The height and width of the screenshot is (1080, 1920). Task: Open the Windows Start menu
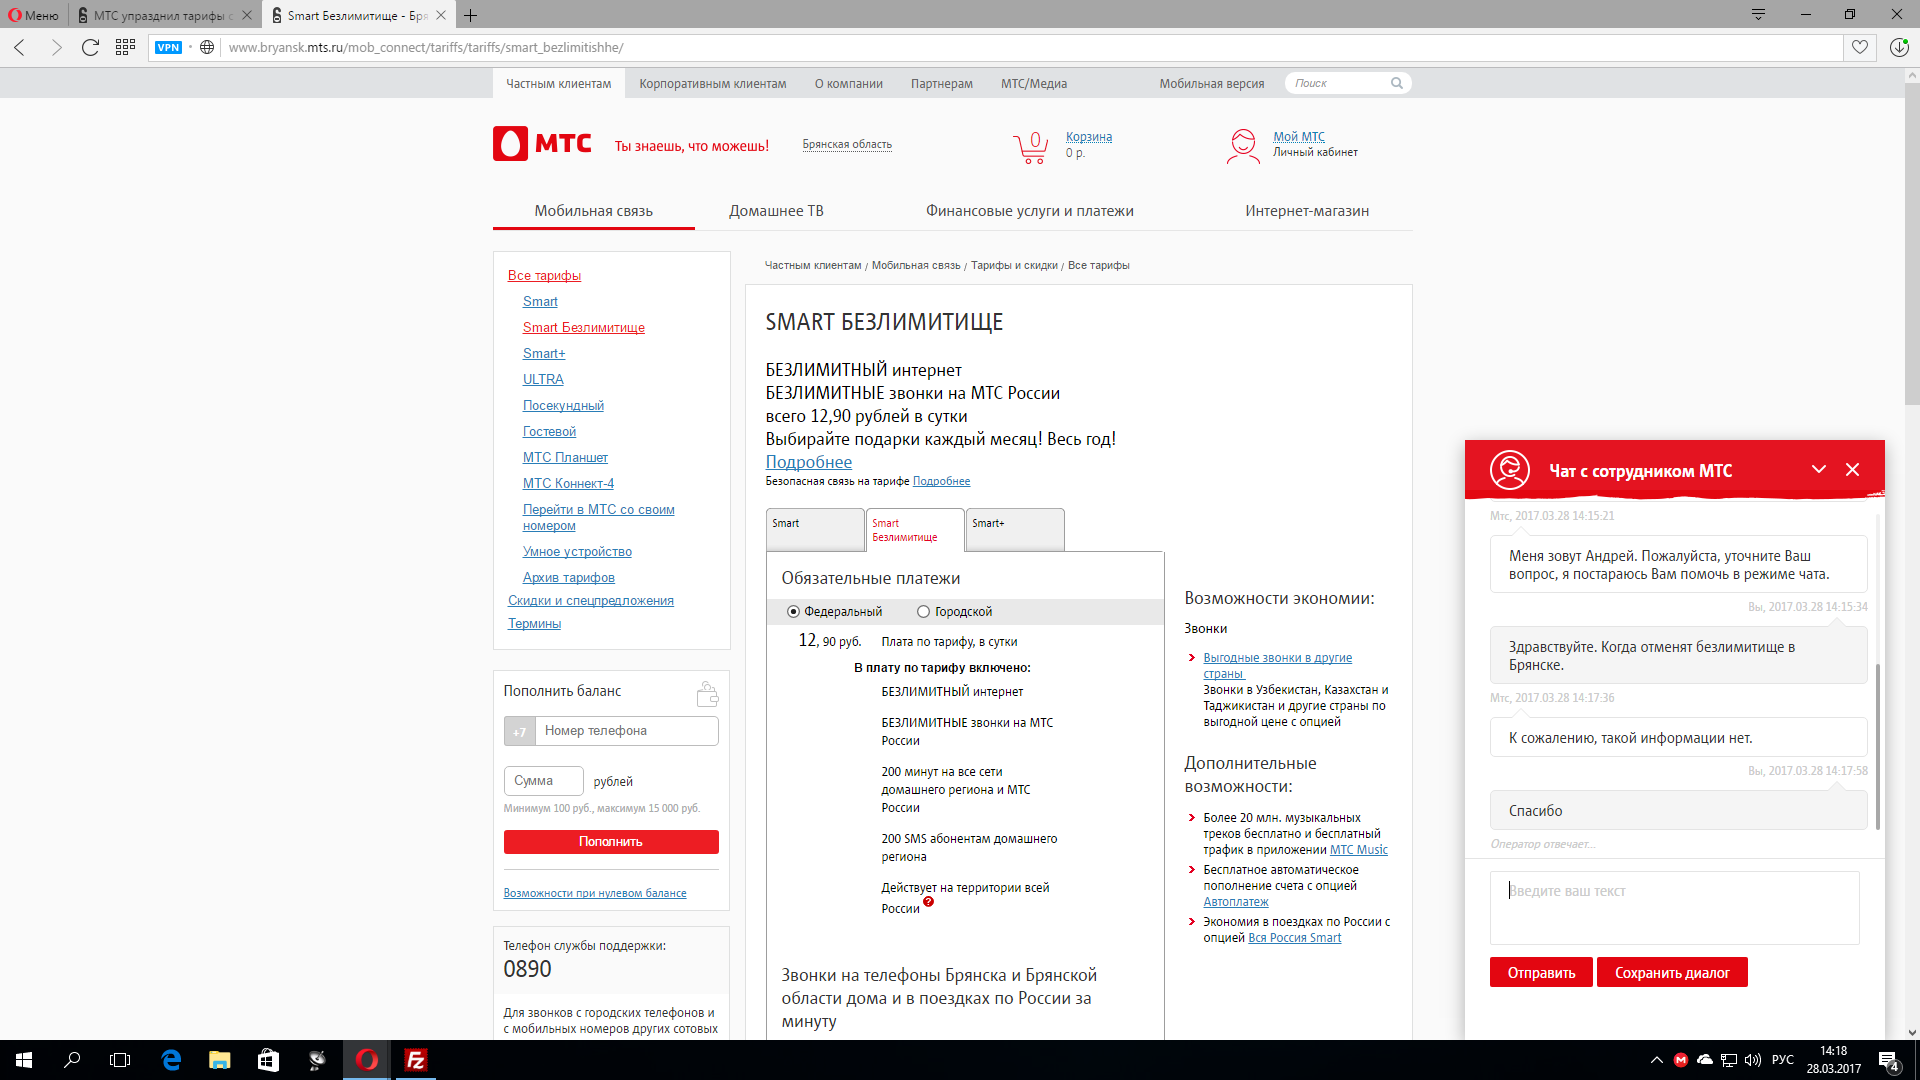coord(24,1060)
